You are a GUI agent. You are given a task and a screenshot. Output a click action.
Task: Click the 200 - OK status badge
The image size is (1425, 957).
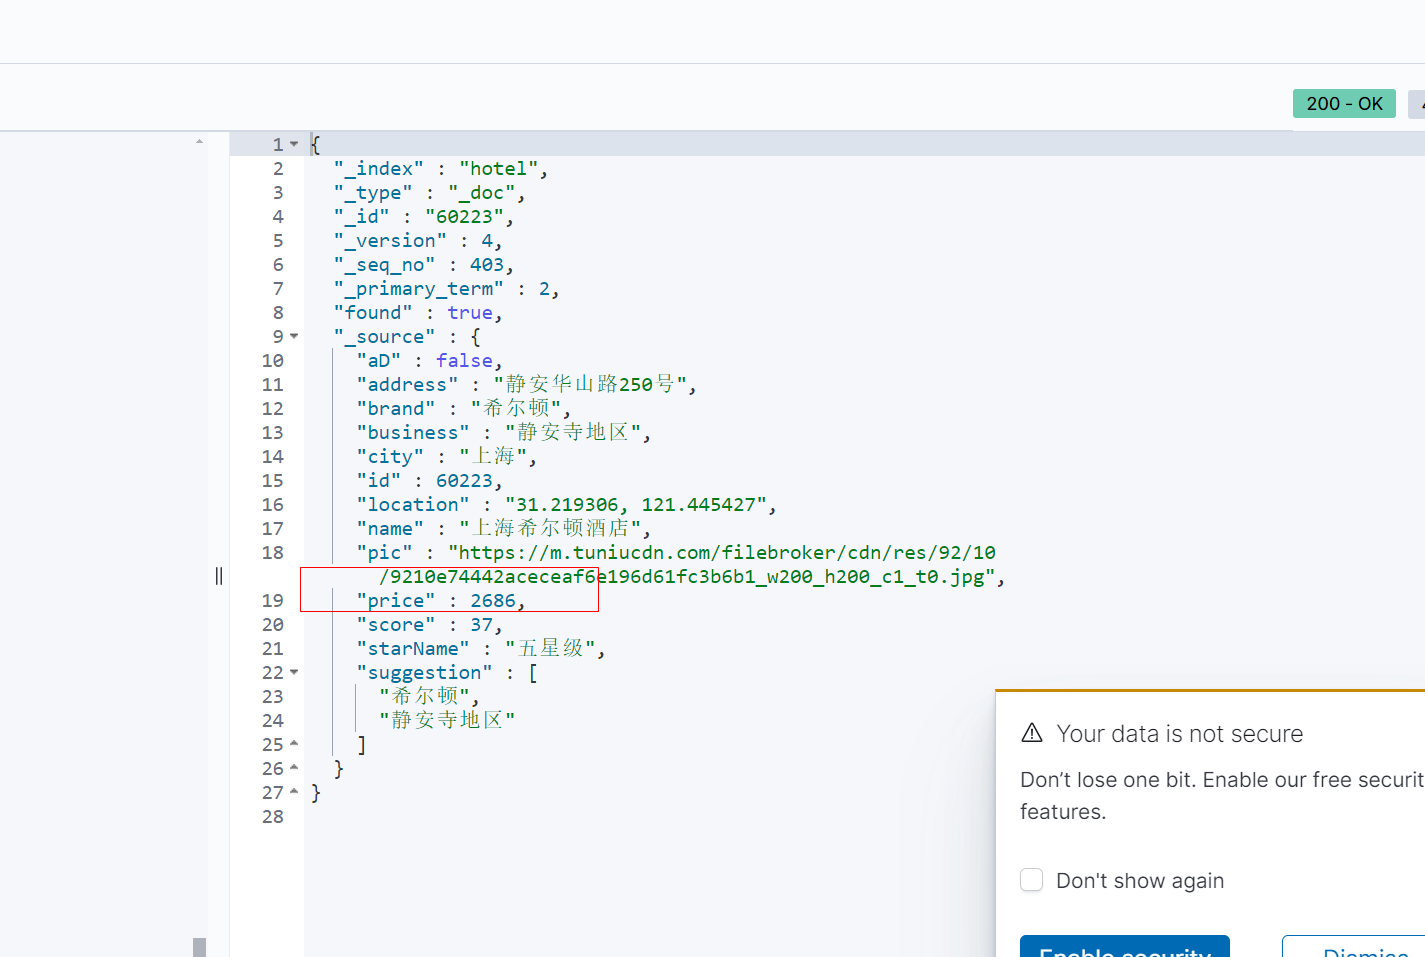tap(1344, 103)
